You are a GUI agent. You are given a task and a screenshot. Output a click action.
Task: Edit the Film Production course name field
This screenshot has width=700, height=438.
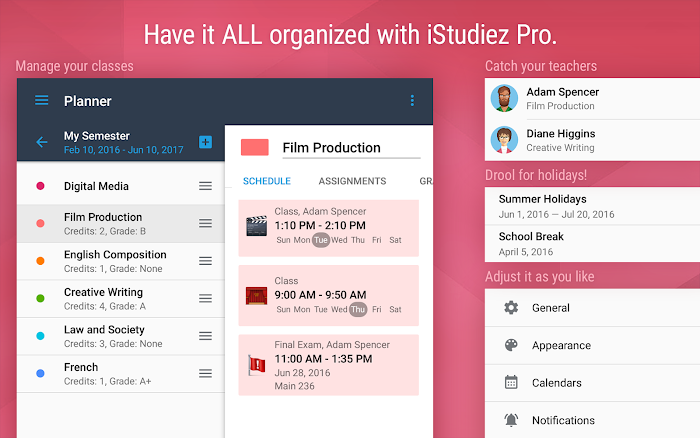point(350,148)
